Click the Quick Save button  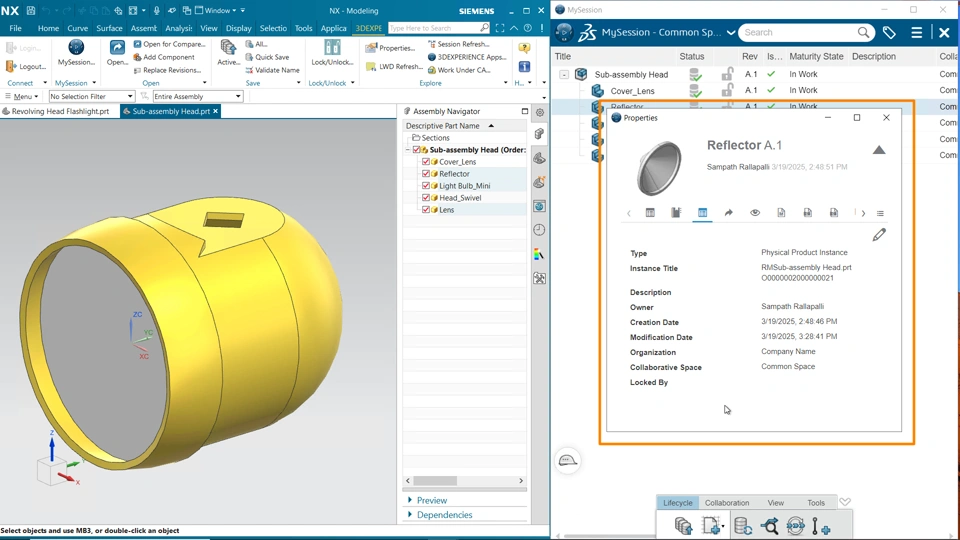[268, 57]
